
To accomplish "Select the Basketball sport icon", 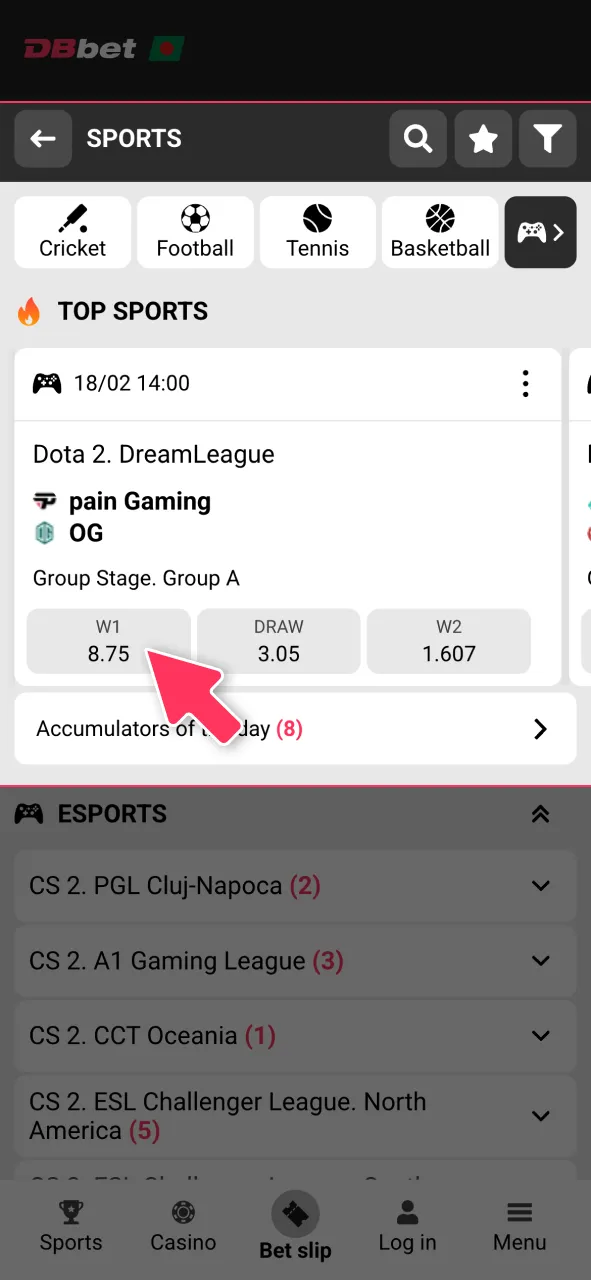I will [439, 232].
